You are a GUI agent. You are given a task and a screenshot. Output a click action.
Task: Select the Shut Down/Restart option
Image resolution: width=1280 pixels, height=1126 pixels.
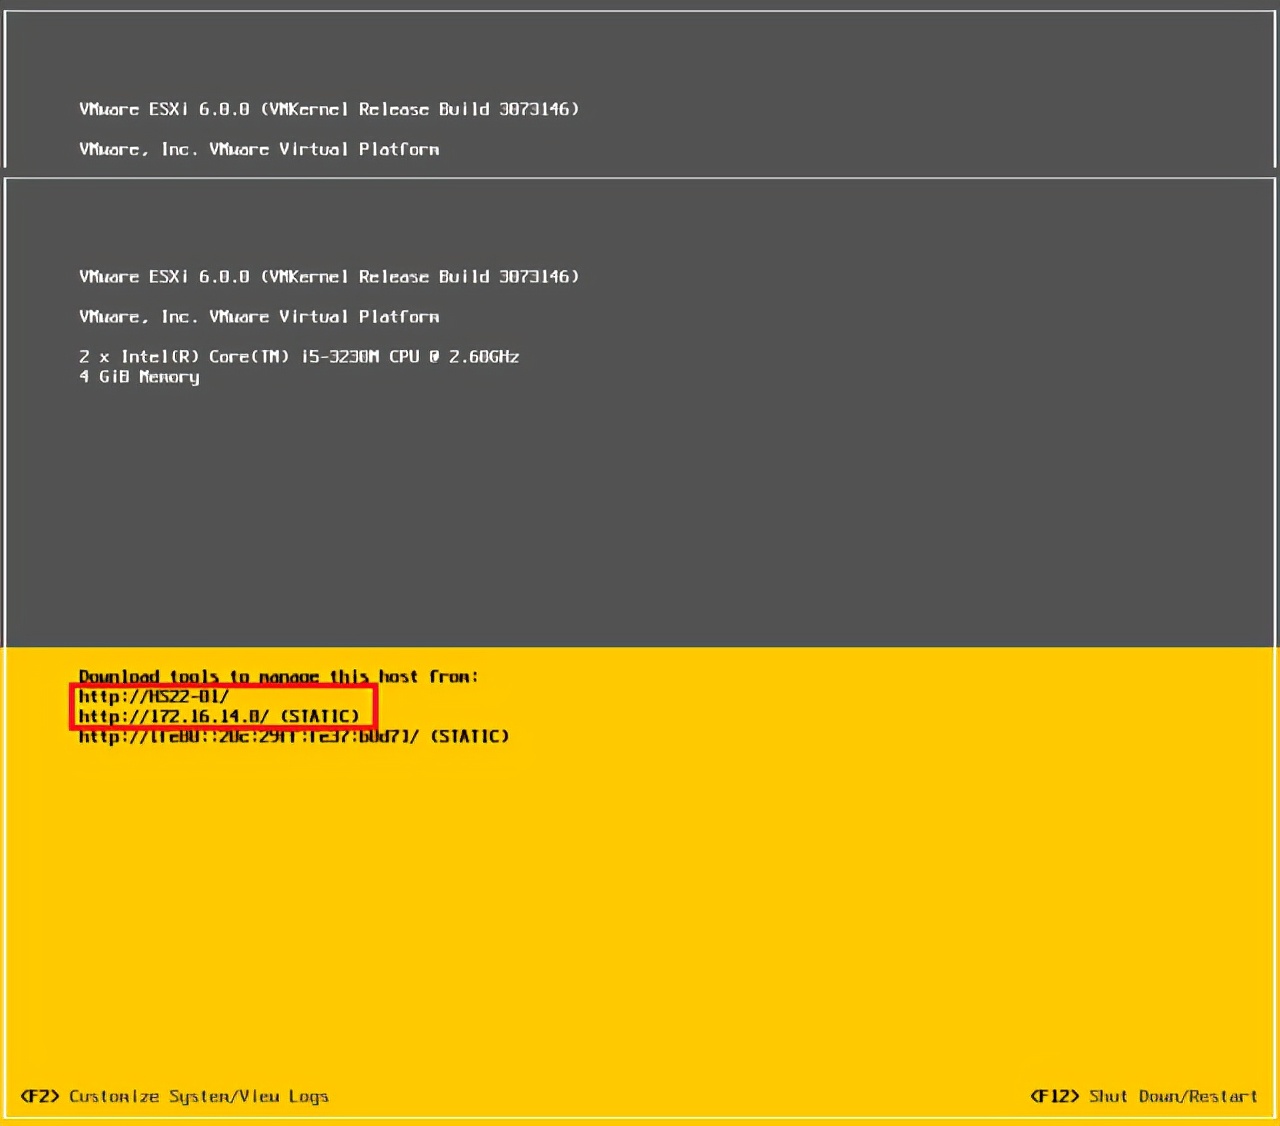click(x=1172, y=1096)
